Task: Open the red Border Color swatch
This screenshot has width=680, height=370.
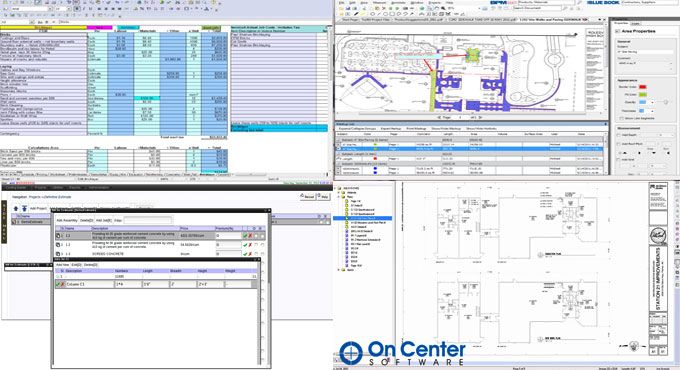Action: click(643, 87)
